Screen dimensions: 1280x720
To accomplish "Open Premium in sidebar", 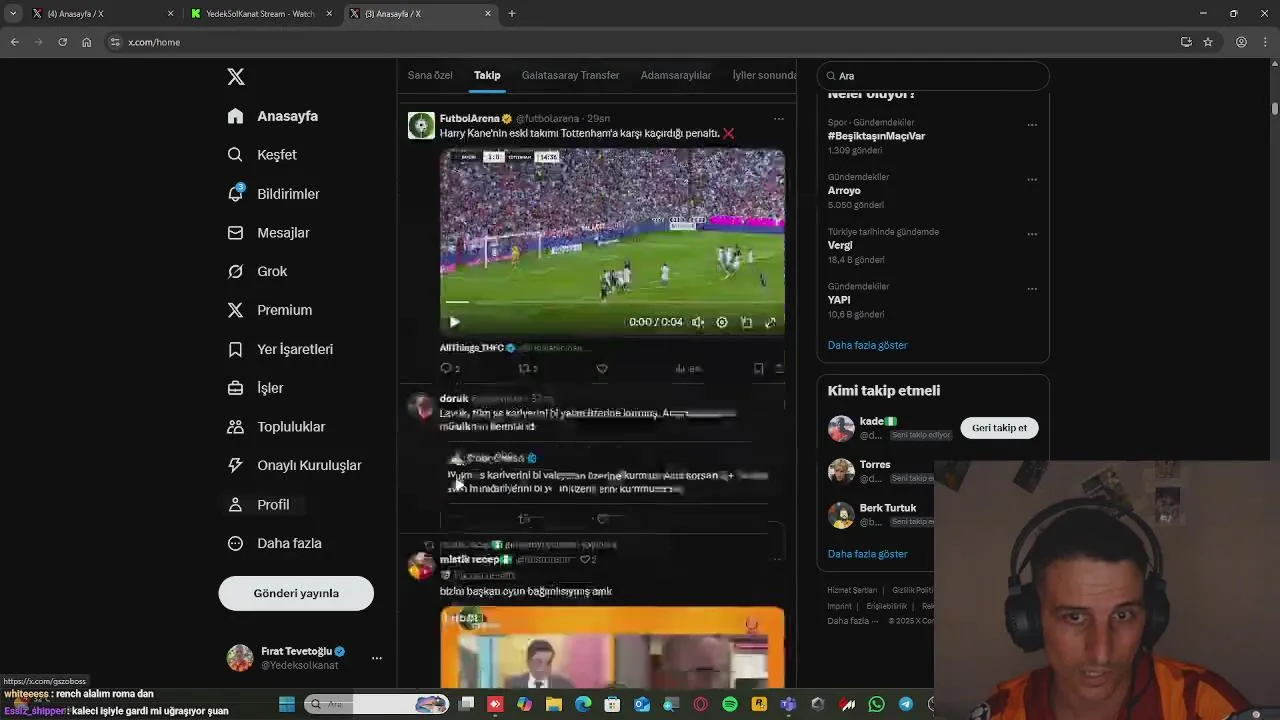I will [270, 310].
